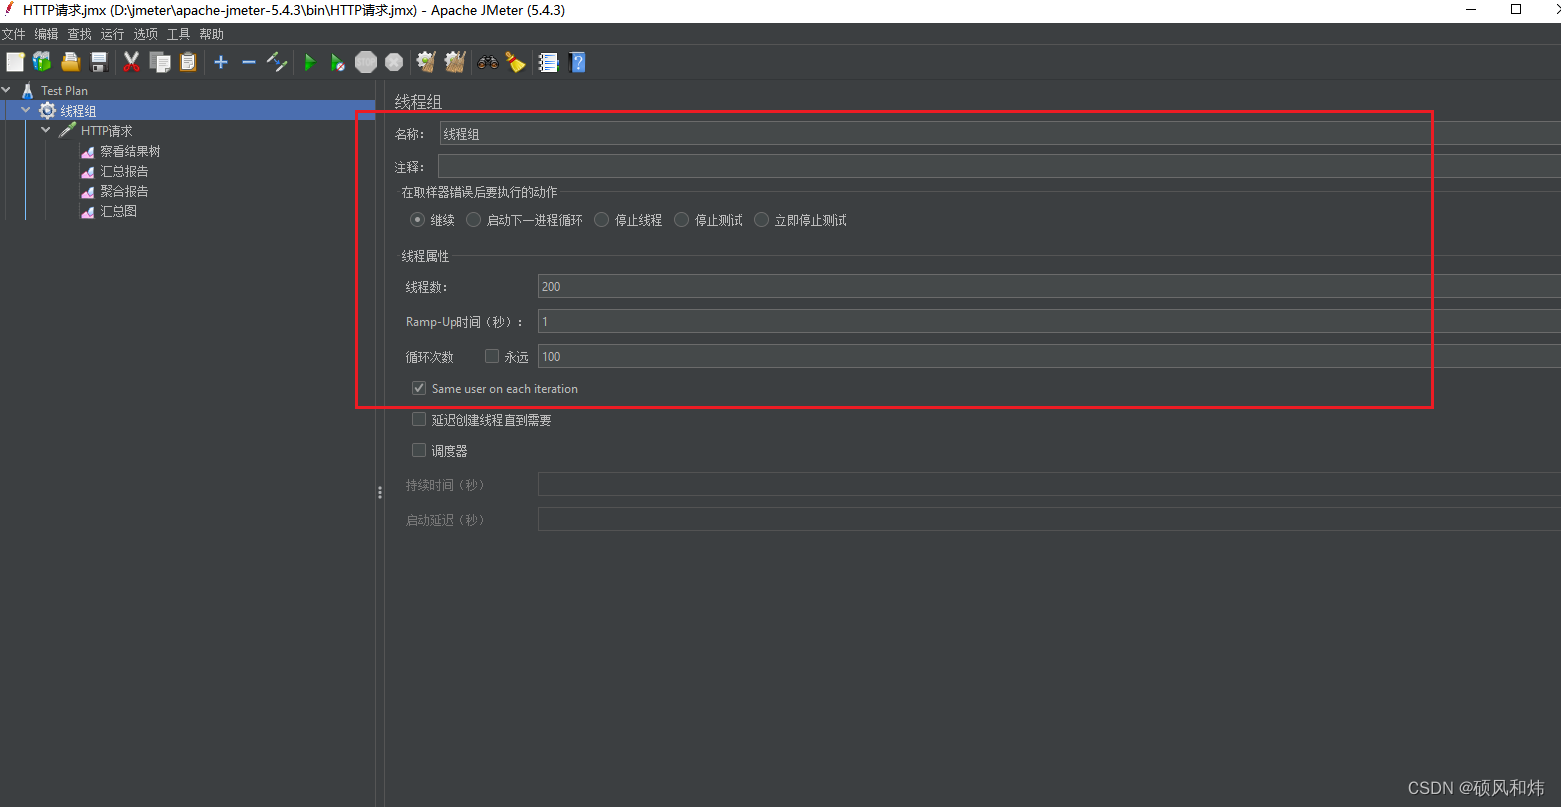Click the Test Plan flask icon
Viewport: 1561px width, 807px height.
click(27, 90)
